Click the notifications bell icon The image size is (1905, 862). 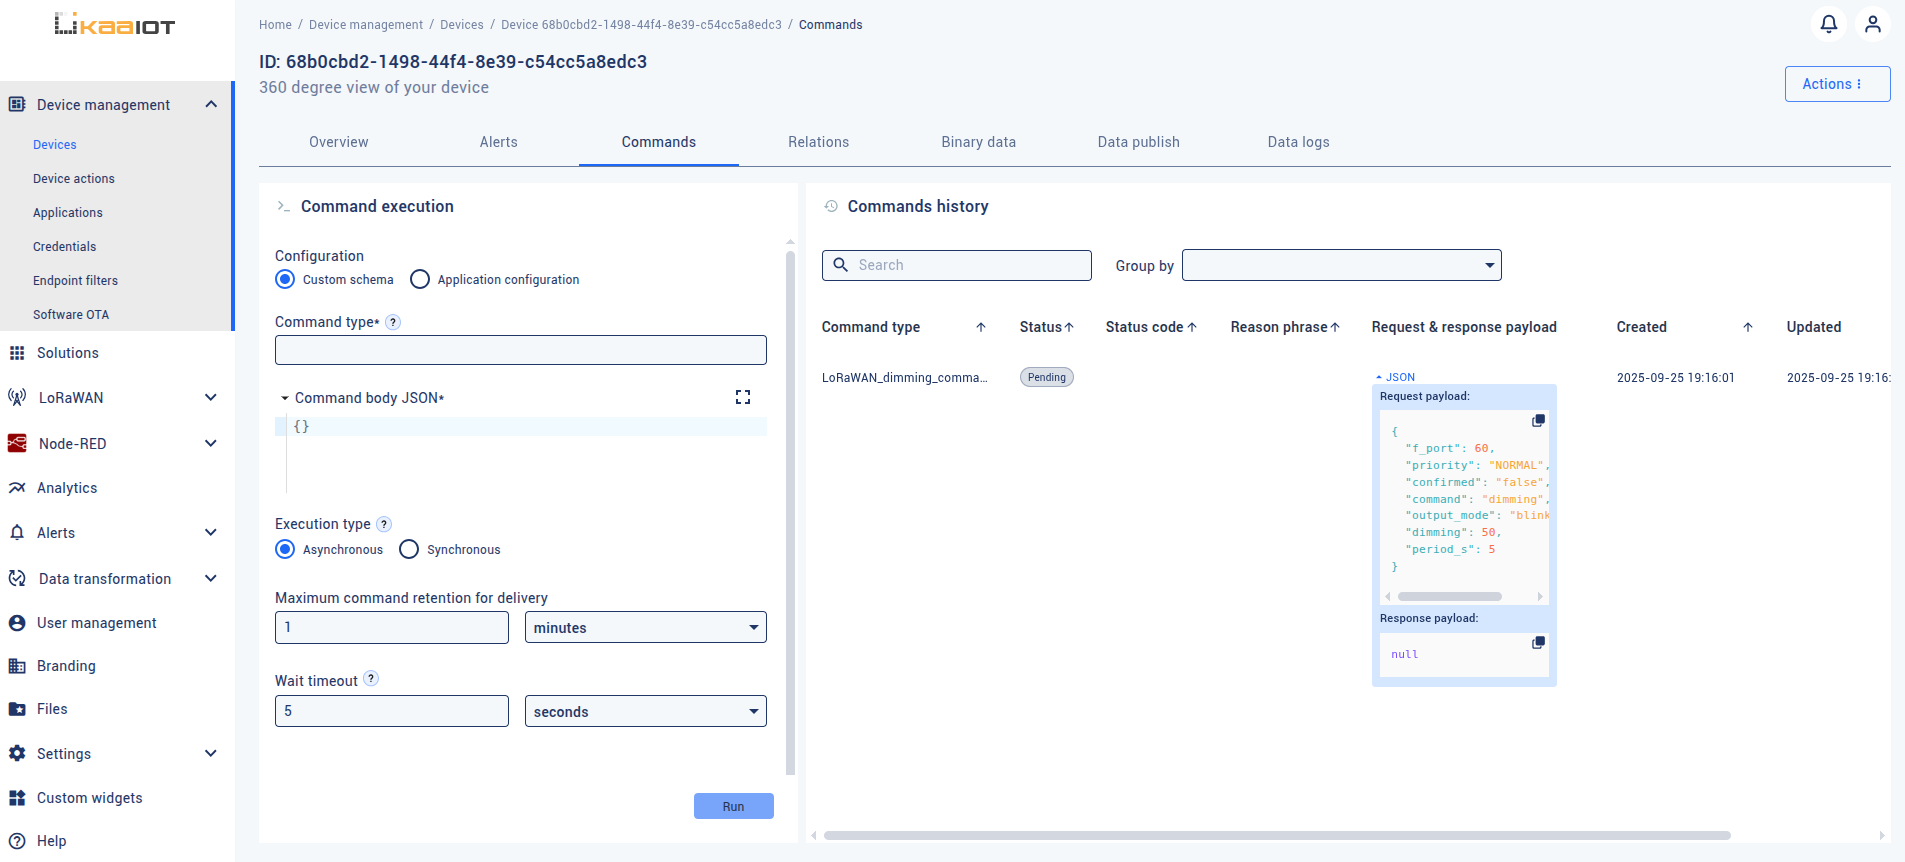tap(1828, 24)
